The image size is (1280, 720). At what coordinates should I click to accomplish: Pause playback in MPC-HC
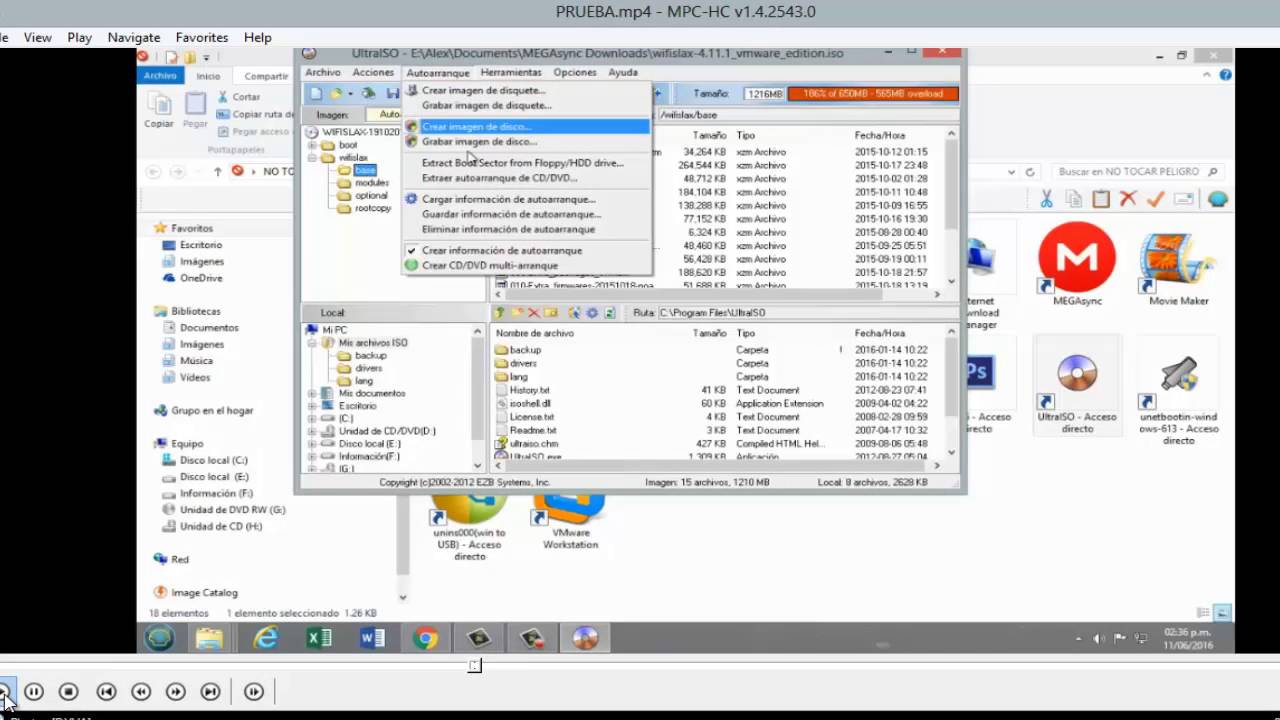[34, 691]
